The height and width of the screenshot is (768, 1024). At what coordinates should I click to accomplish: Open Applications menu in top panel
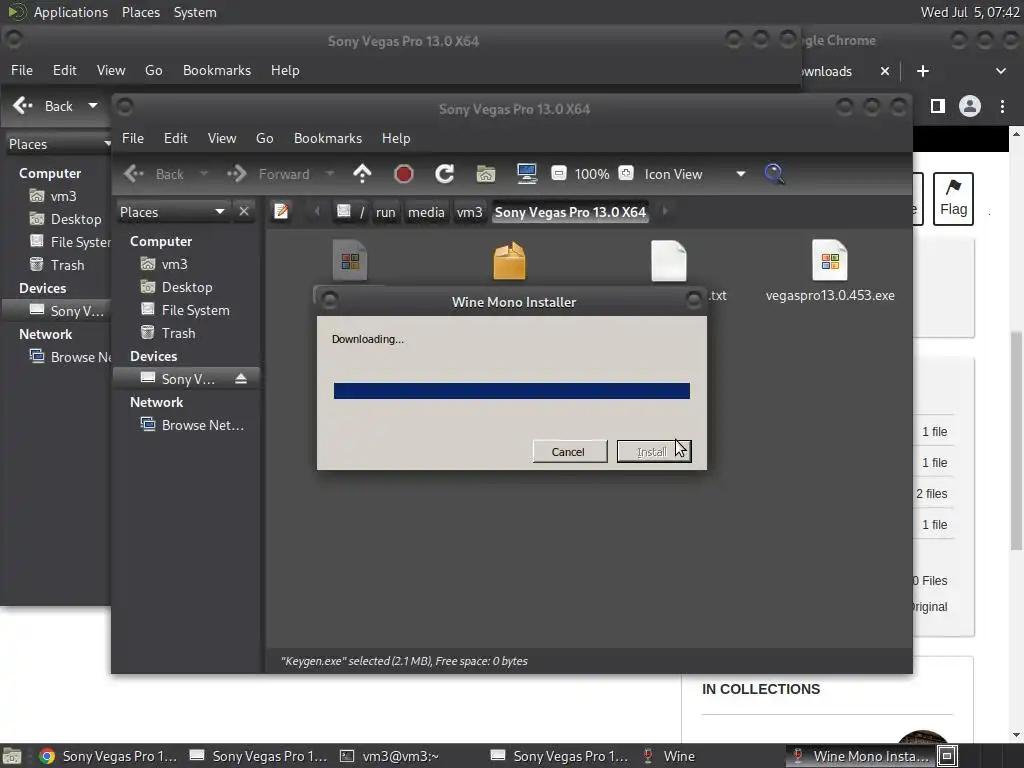pyautogui.click(x=71, y=12)
